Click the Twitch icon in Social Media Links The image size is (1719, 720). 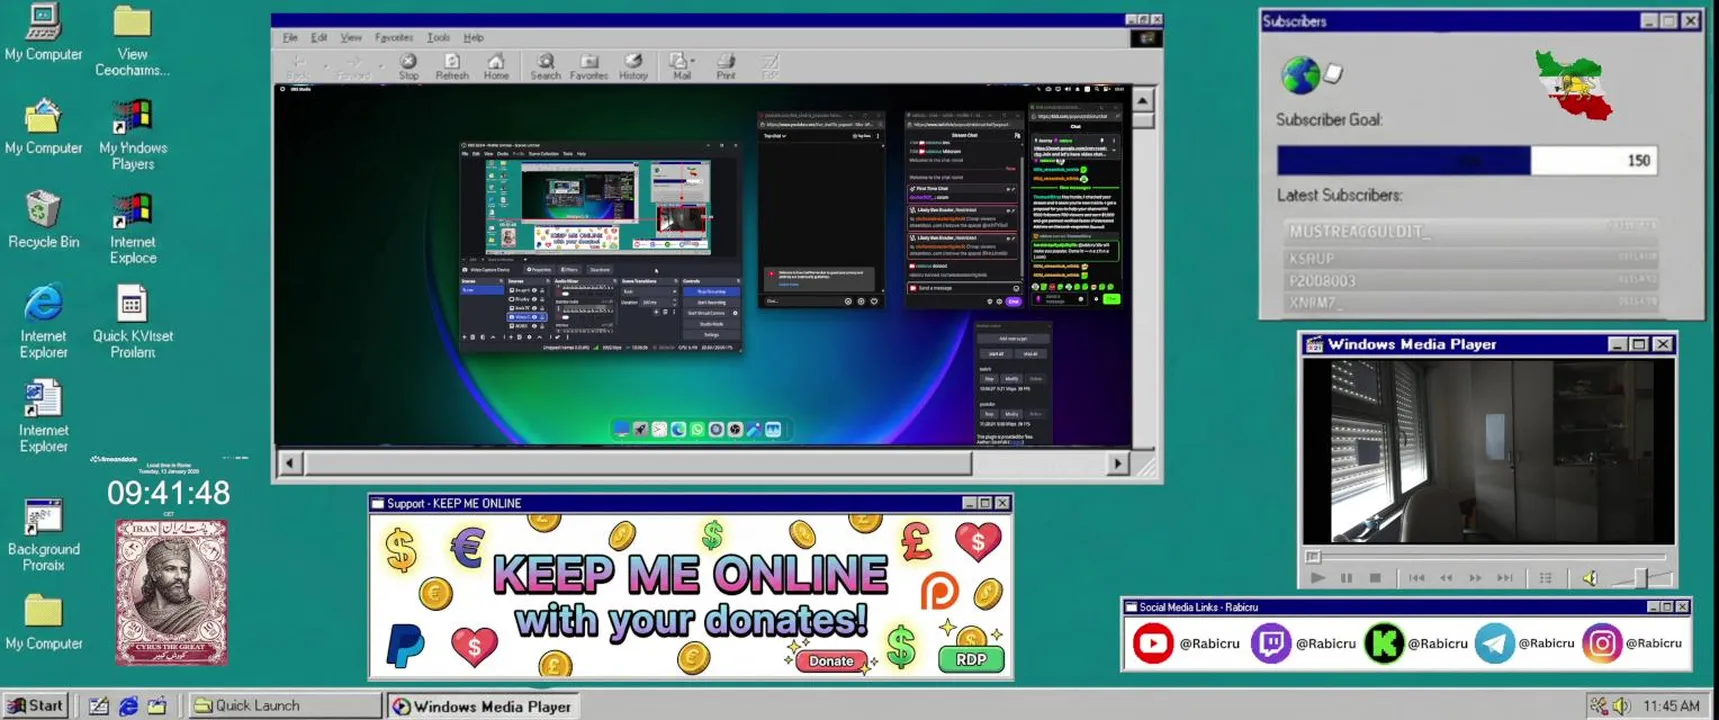(x=1271, y=643)
